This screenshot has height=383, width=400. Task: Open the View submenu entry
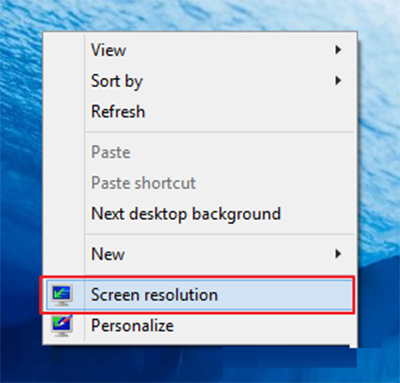pos(199,50)
